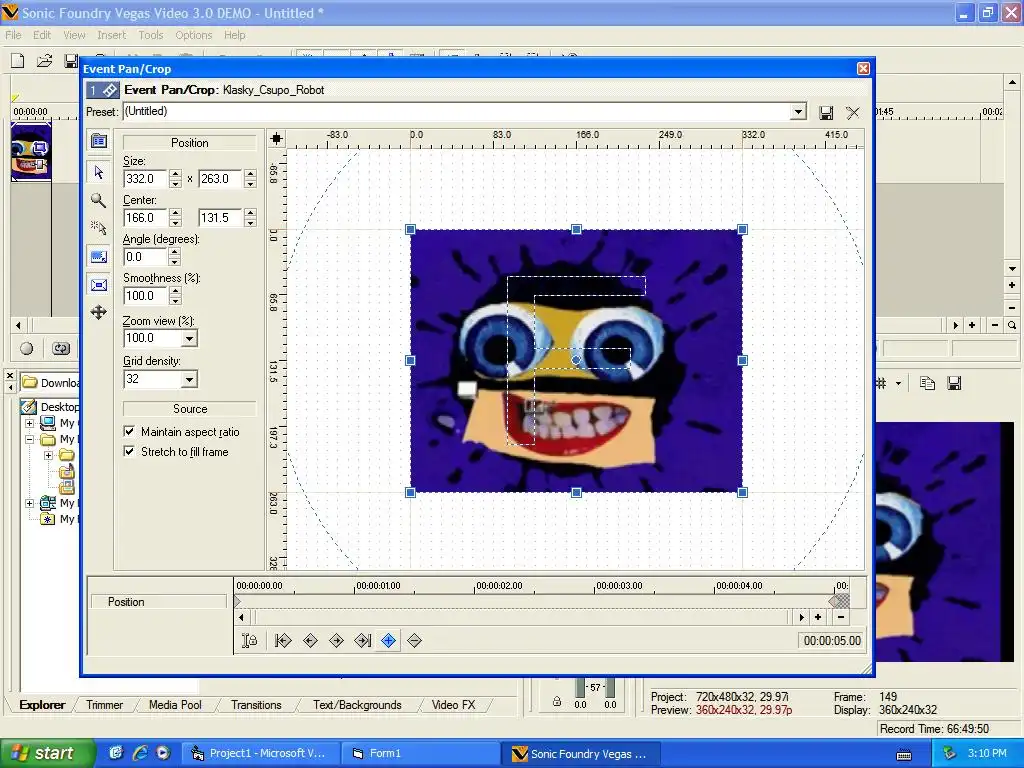The width and height of the screenshot is (1024, 768).
Task: Jump to the first keyframe
Action: (283, 641)
